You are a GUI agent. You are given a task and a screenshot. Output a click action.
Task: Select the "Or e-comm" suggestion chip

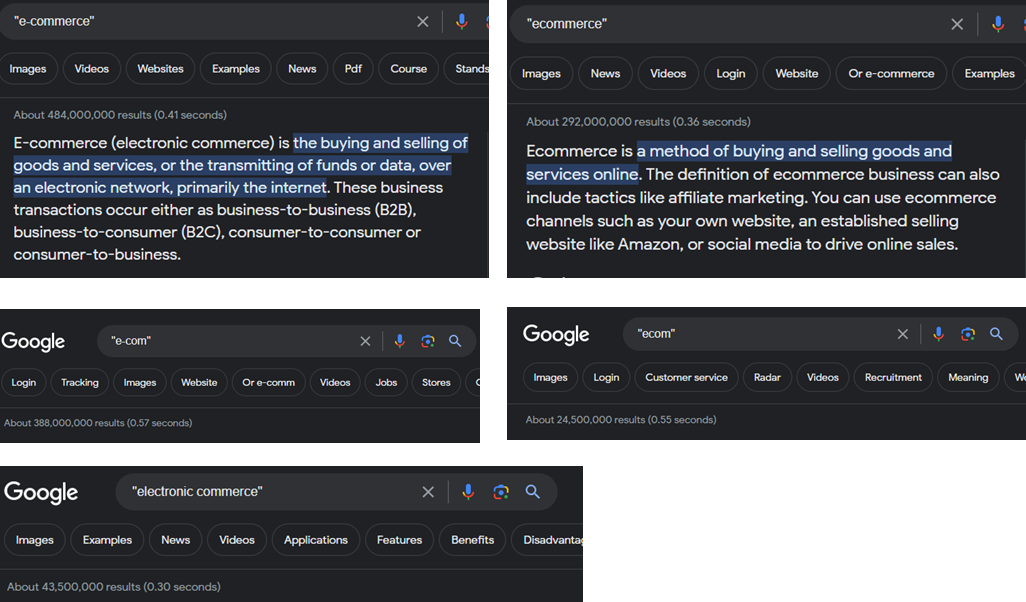pyautogui.click(x=268, y=383)
